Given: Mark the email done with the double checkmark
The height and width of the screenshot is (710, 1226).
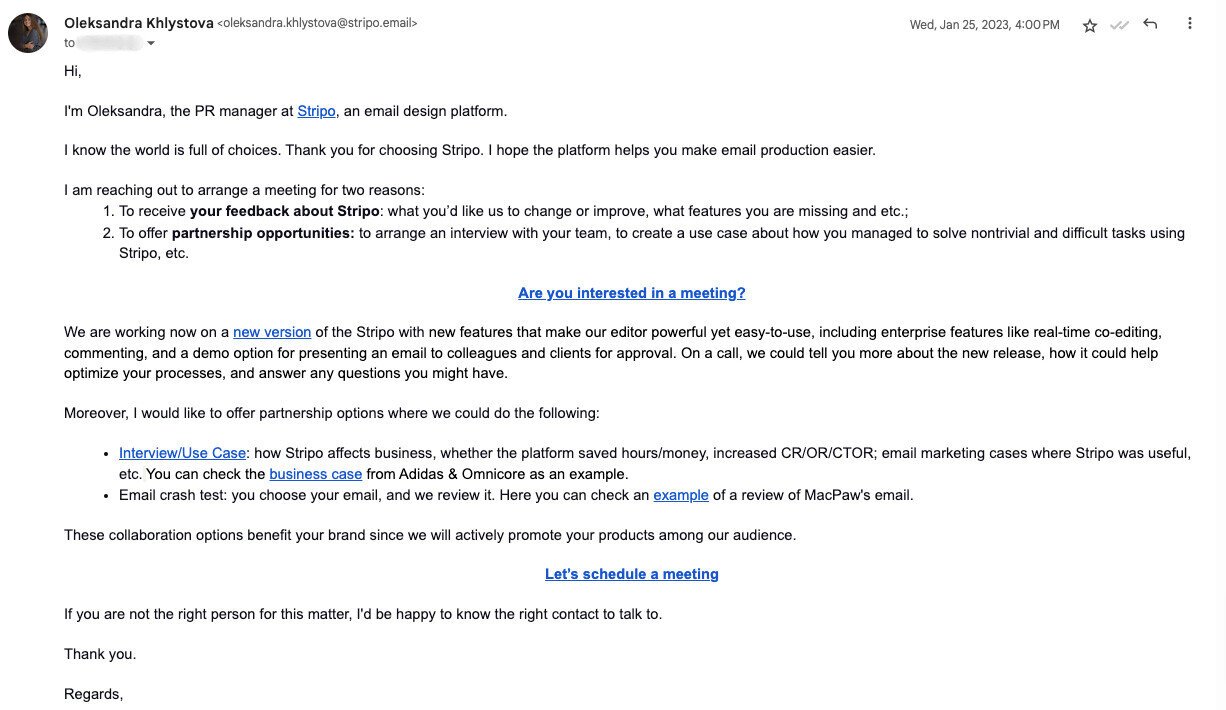Looking at the screenshot, I should click(1120, 26).
